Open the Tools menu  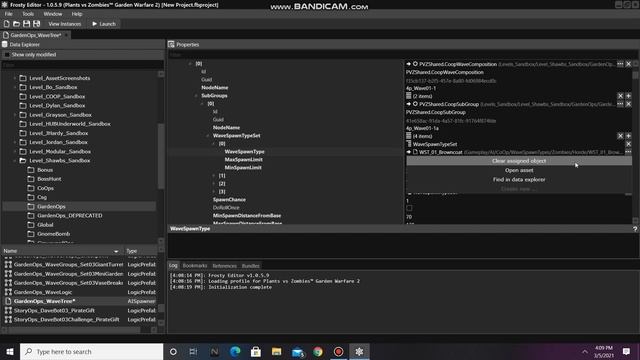pos(28,14)
